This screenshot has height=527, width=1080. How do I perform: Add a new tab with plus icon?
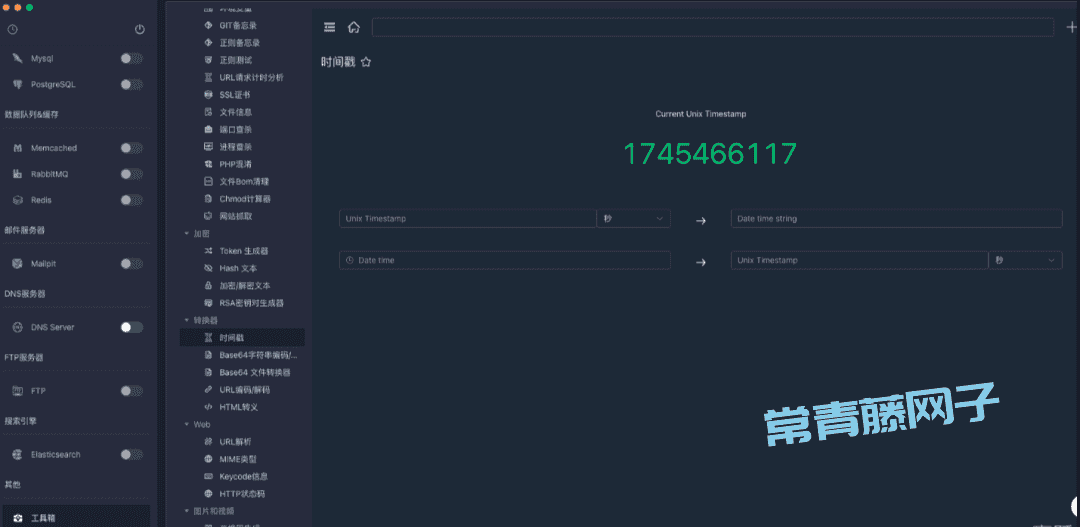point(1072,27)
